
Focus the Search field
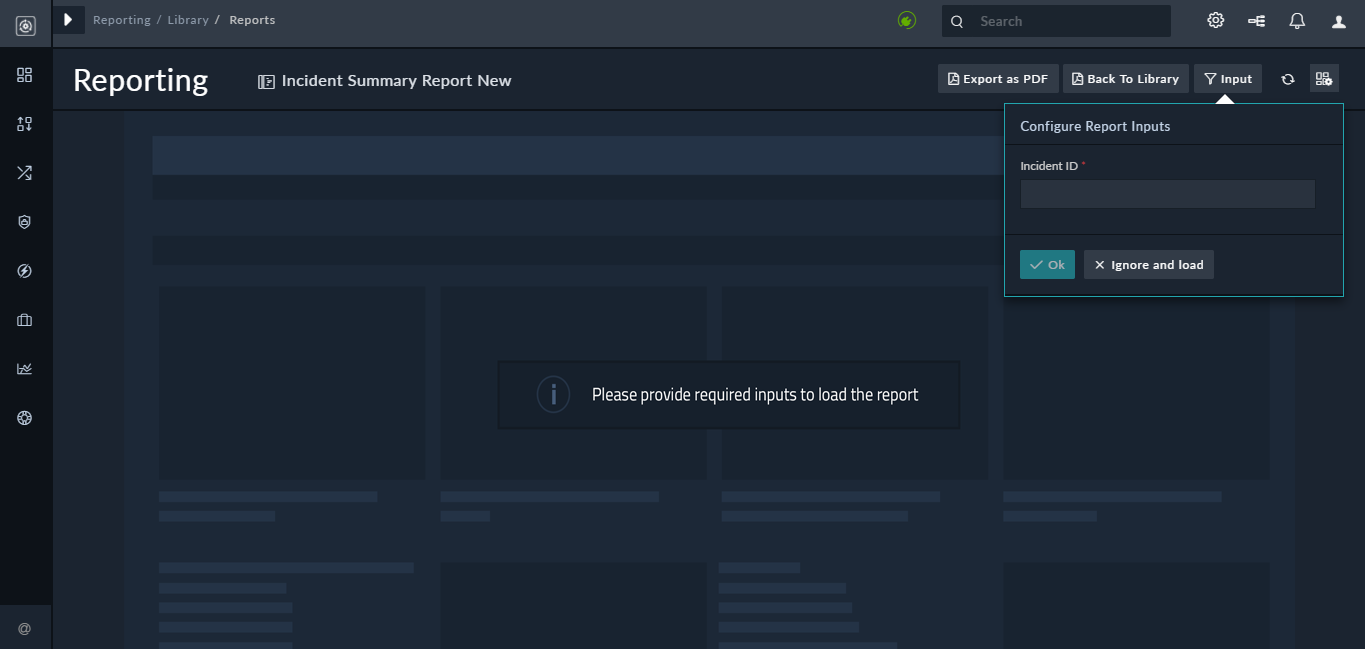1056,21
